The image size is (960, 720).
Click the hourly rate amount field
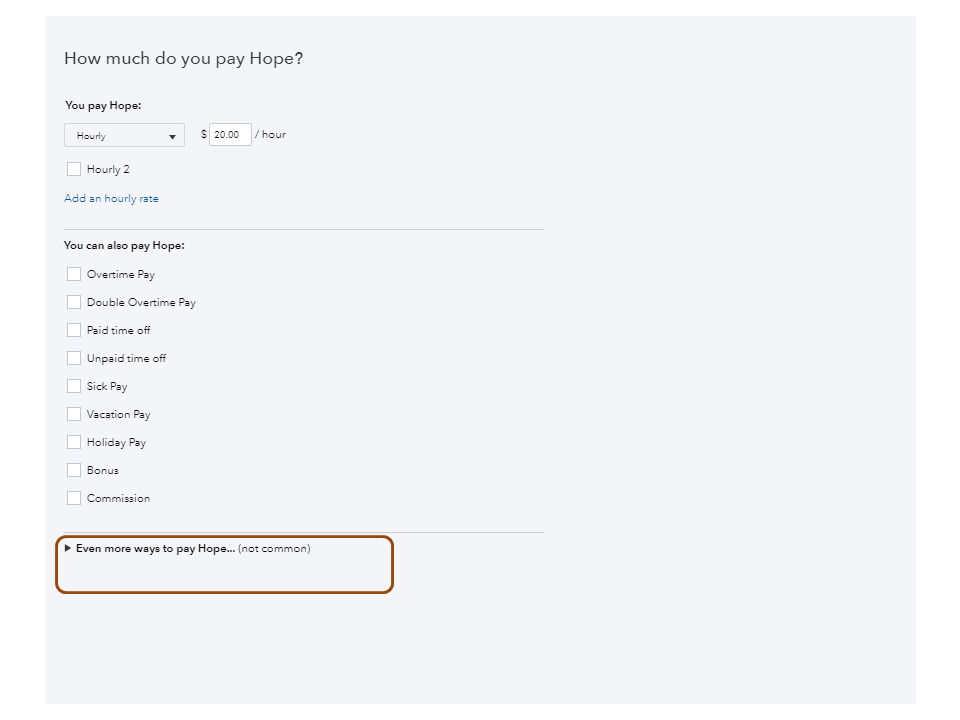click(230, 134)
